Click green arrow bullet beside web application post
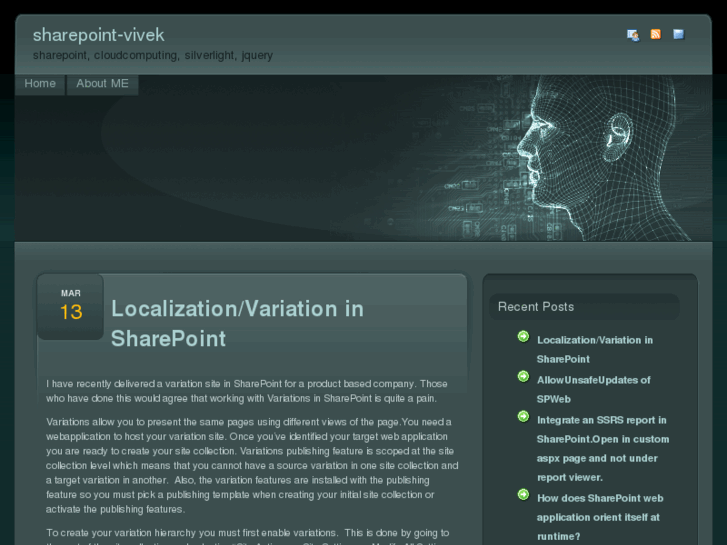Screen dimensions: 727x545 [523, 494]
